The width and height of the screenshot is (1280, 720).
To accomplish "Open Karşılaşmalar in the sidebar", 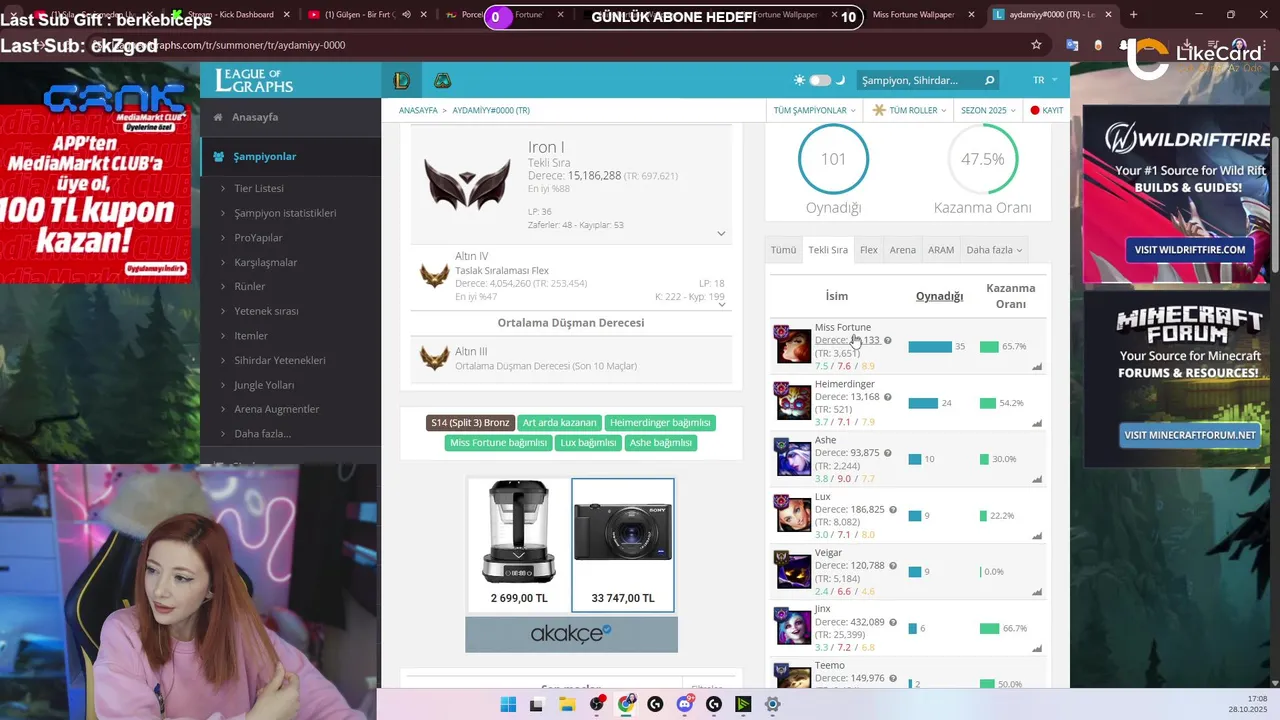I will (x=265, y=262).
